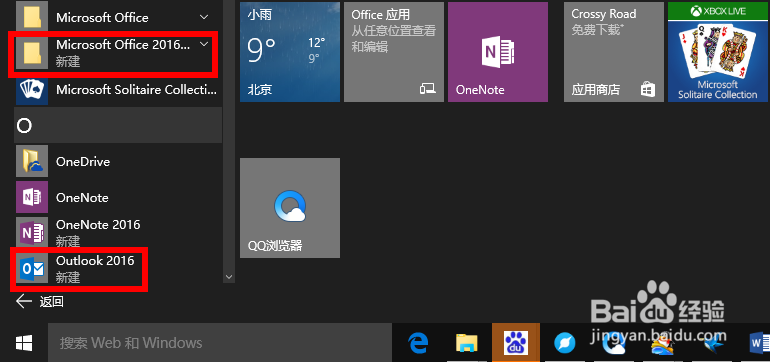Open the Crossy Road 应用商店 tile
This screenshot has height=362, width=770.
tap(614, 52)
